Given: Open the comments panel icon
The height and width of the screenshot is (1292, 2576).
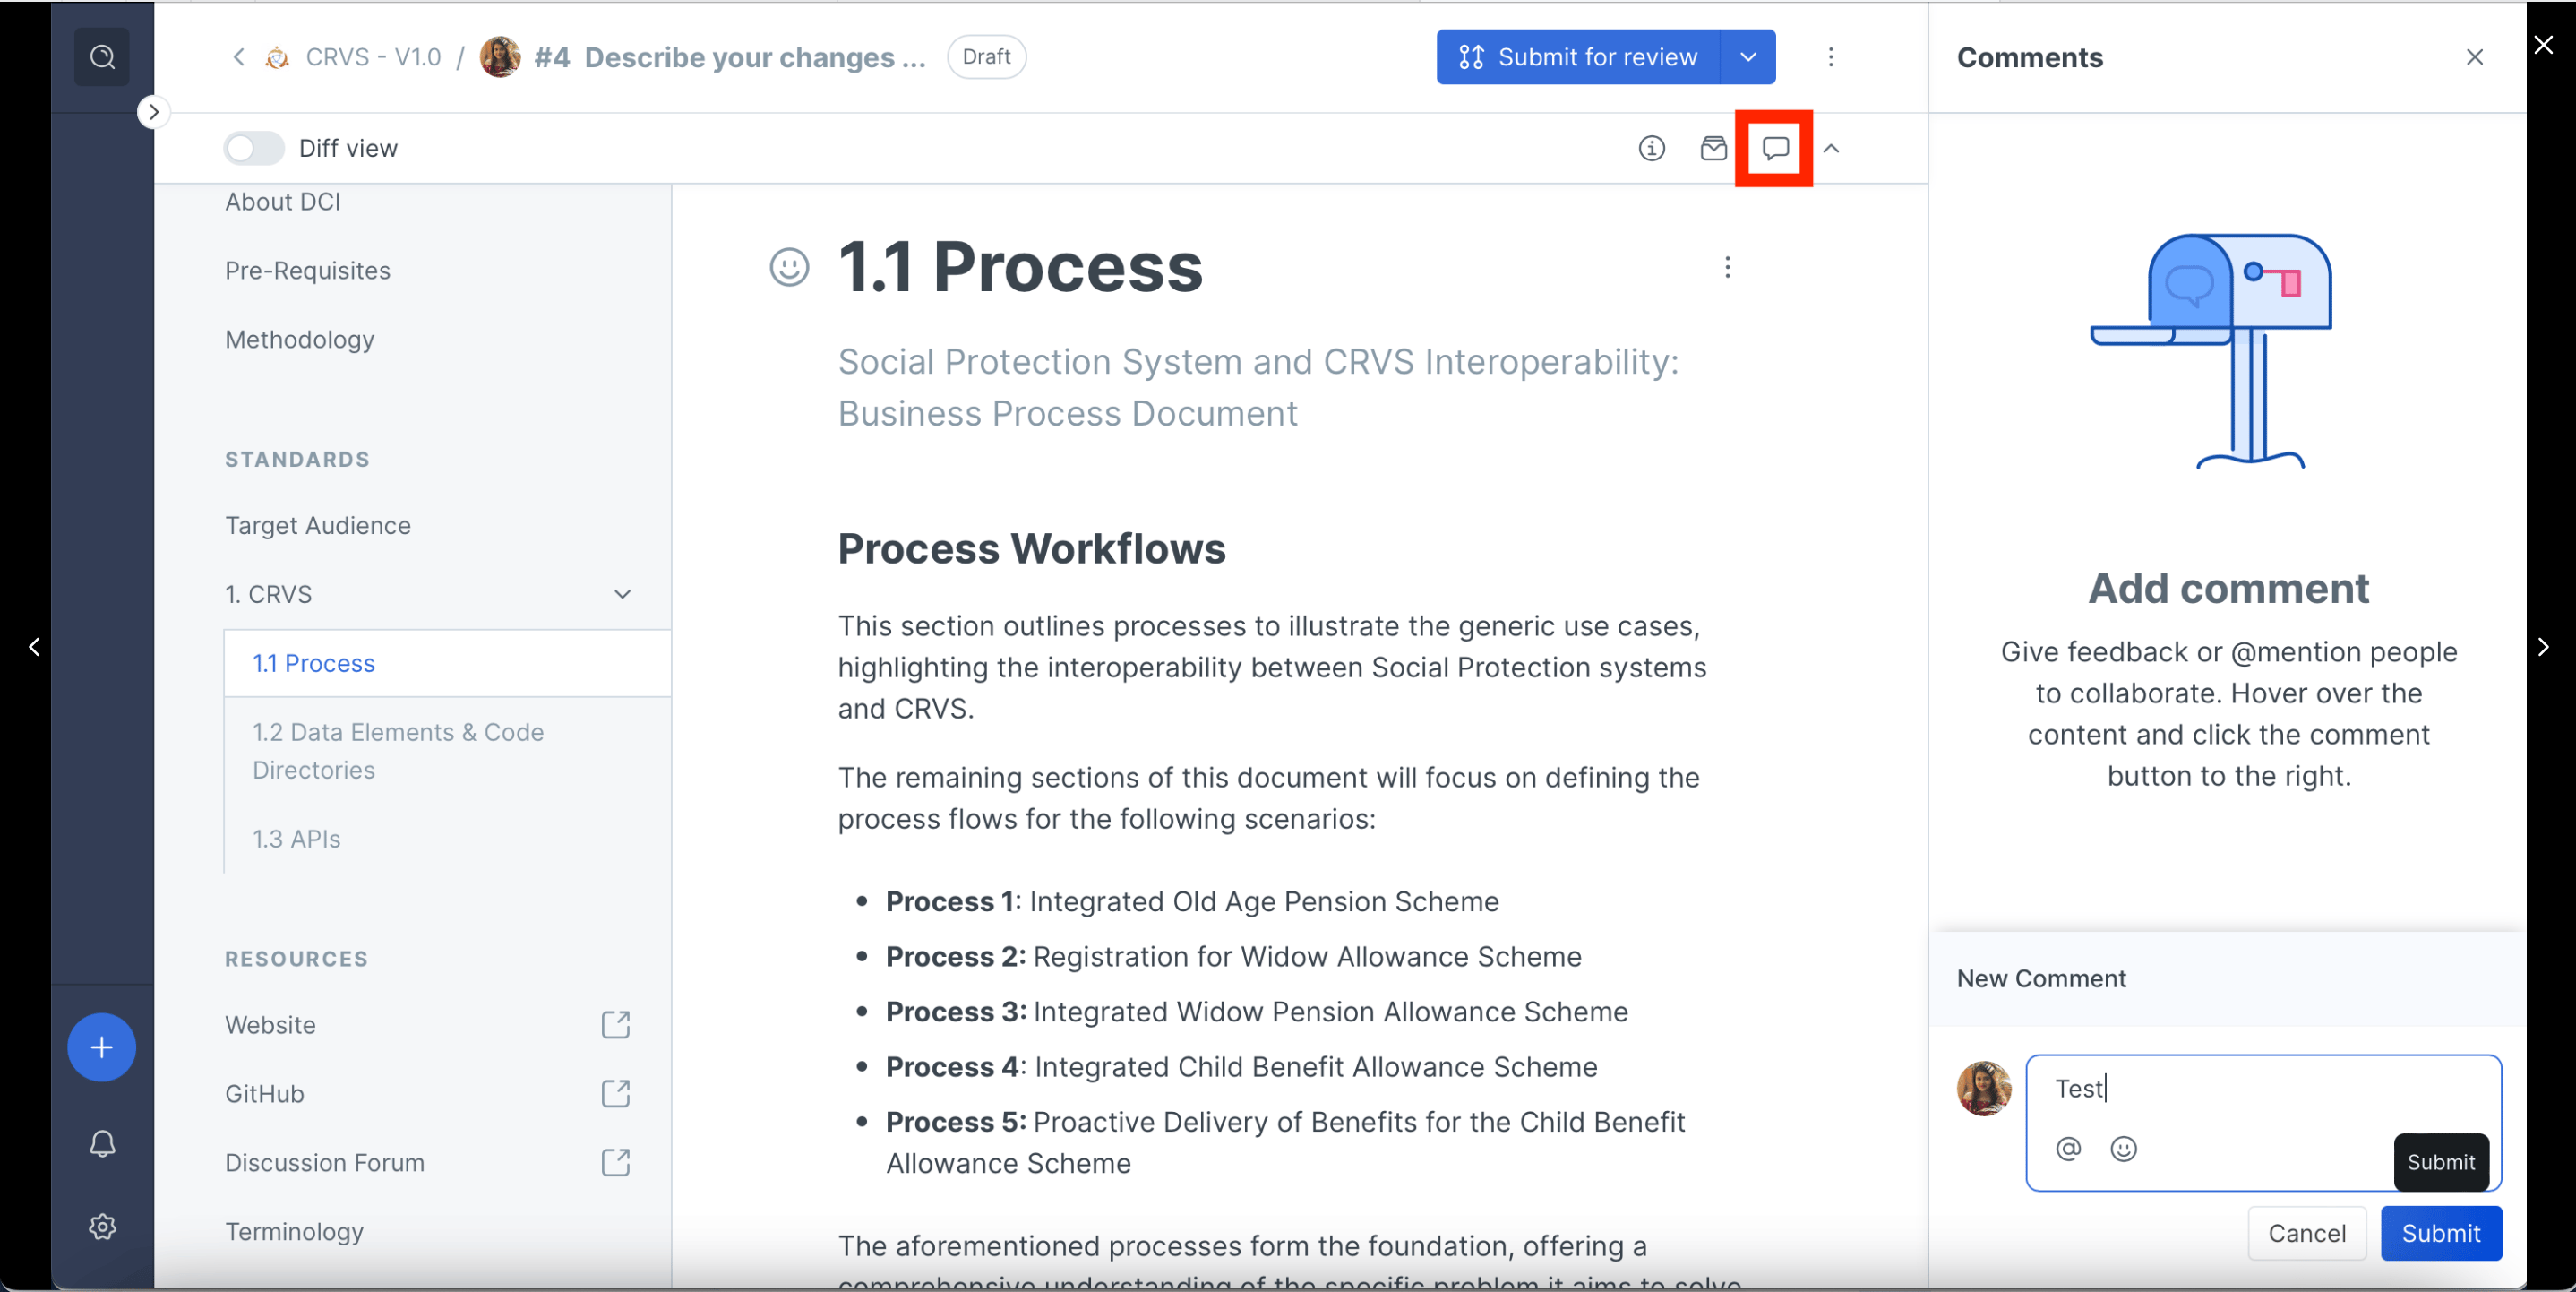Looking at the screenshot, I should pos(1775,148).
